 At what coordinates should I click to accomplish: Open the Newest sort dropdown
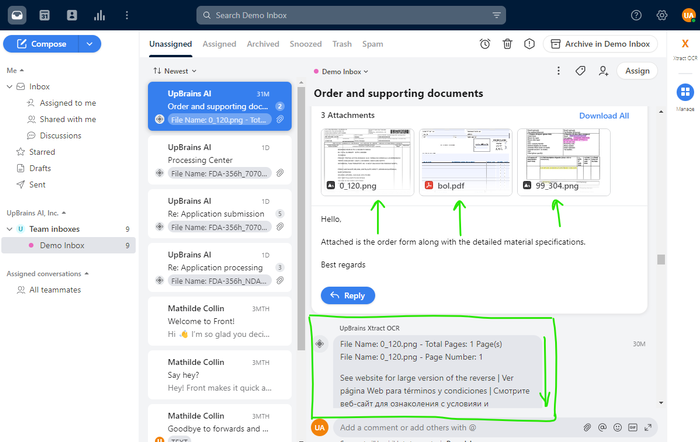(173, 71)
